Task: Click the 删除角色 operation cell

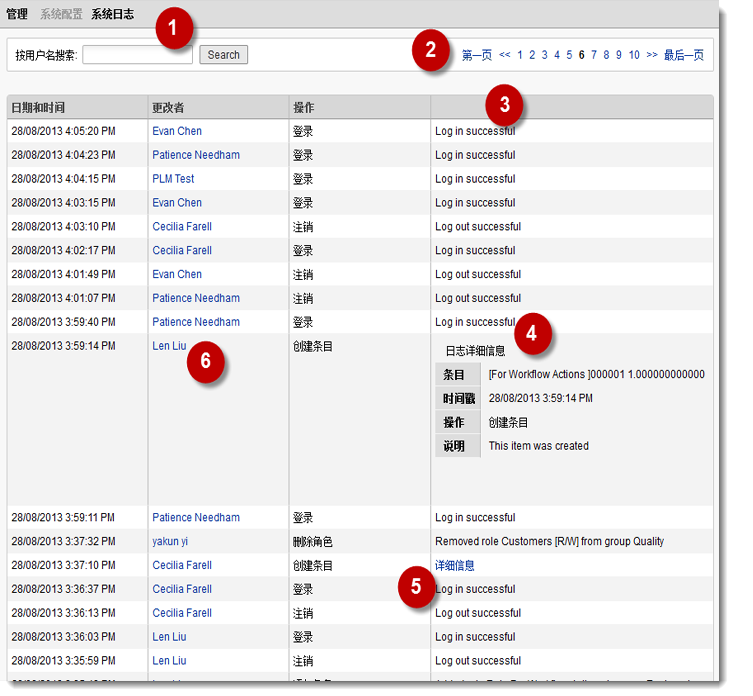Action: [x=313, y=542]
